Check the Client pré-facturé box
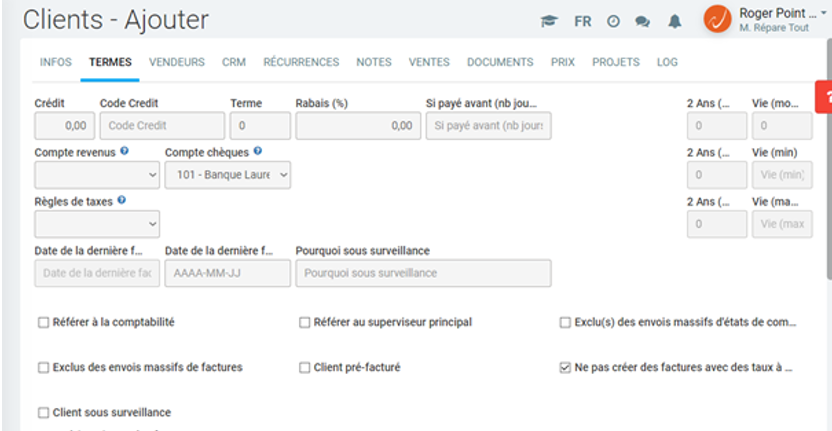Viewport: 832px width, 431px height. [x=305, y=367]
